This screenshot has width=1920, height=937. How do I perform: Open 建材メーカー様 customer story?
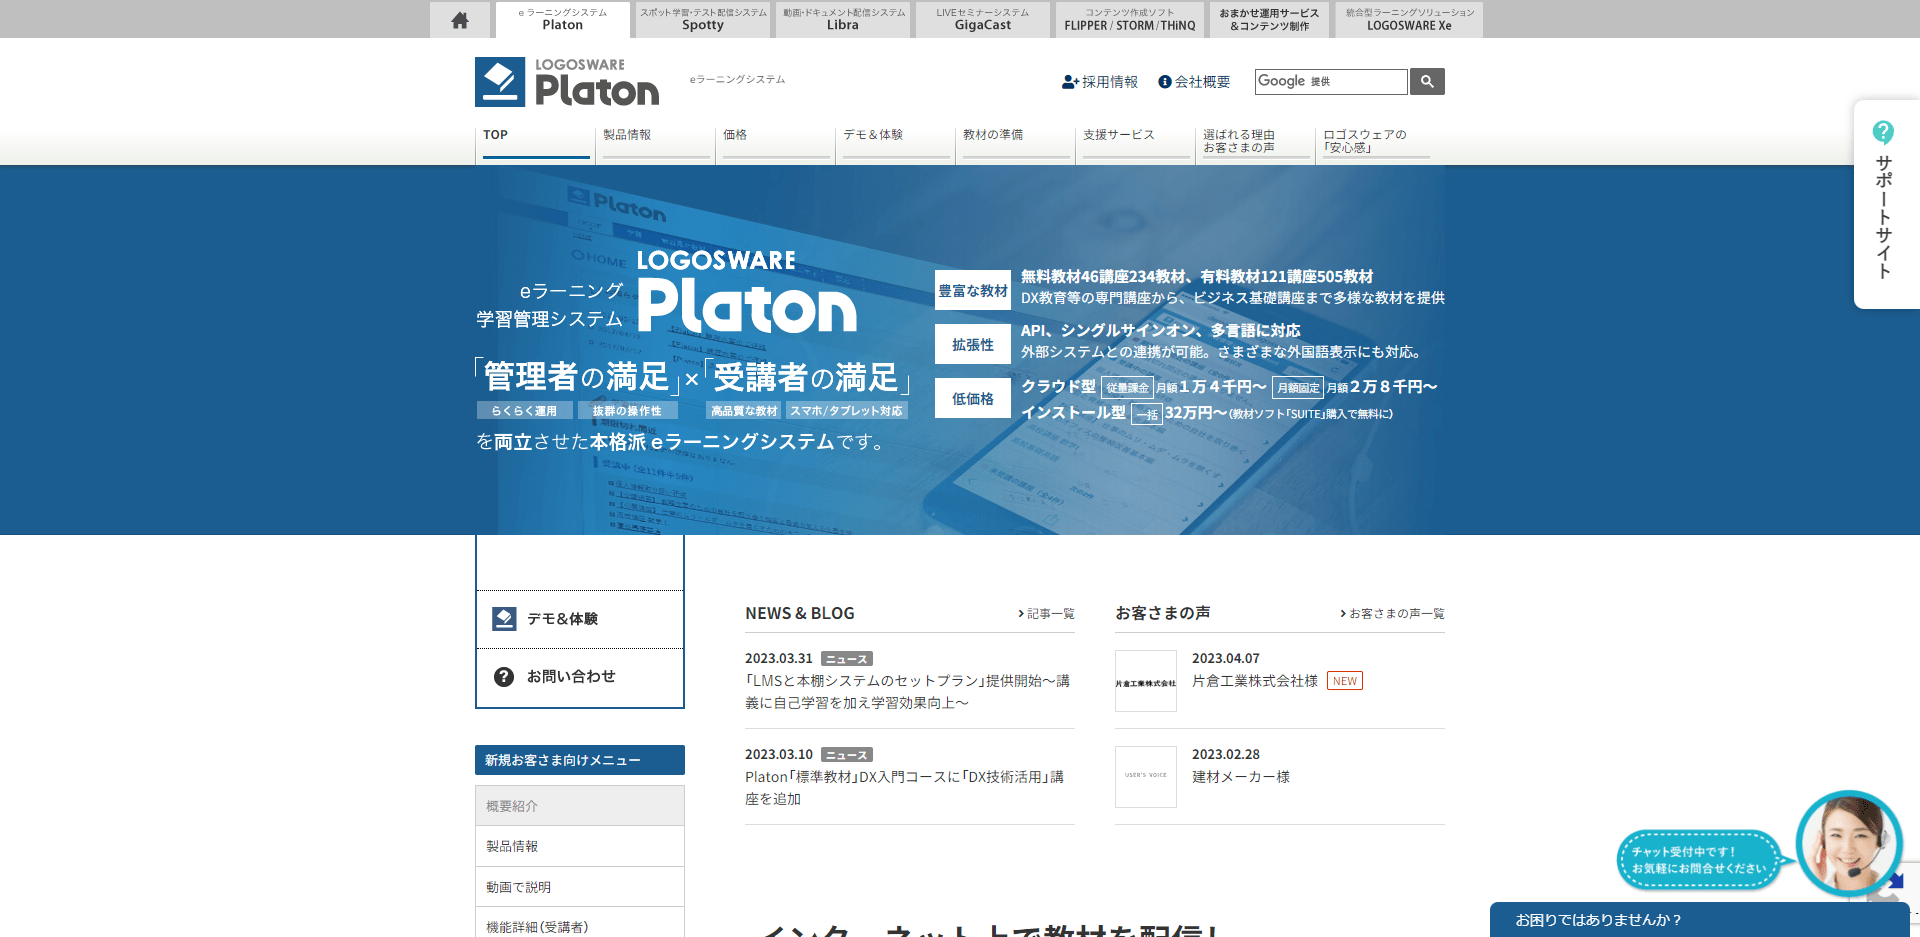1241,777
